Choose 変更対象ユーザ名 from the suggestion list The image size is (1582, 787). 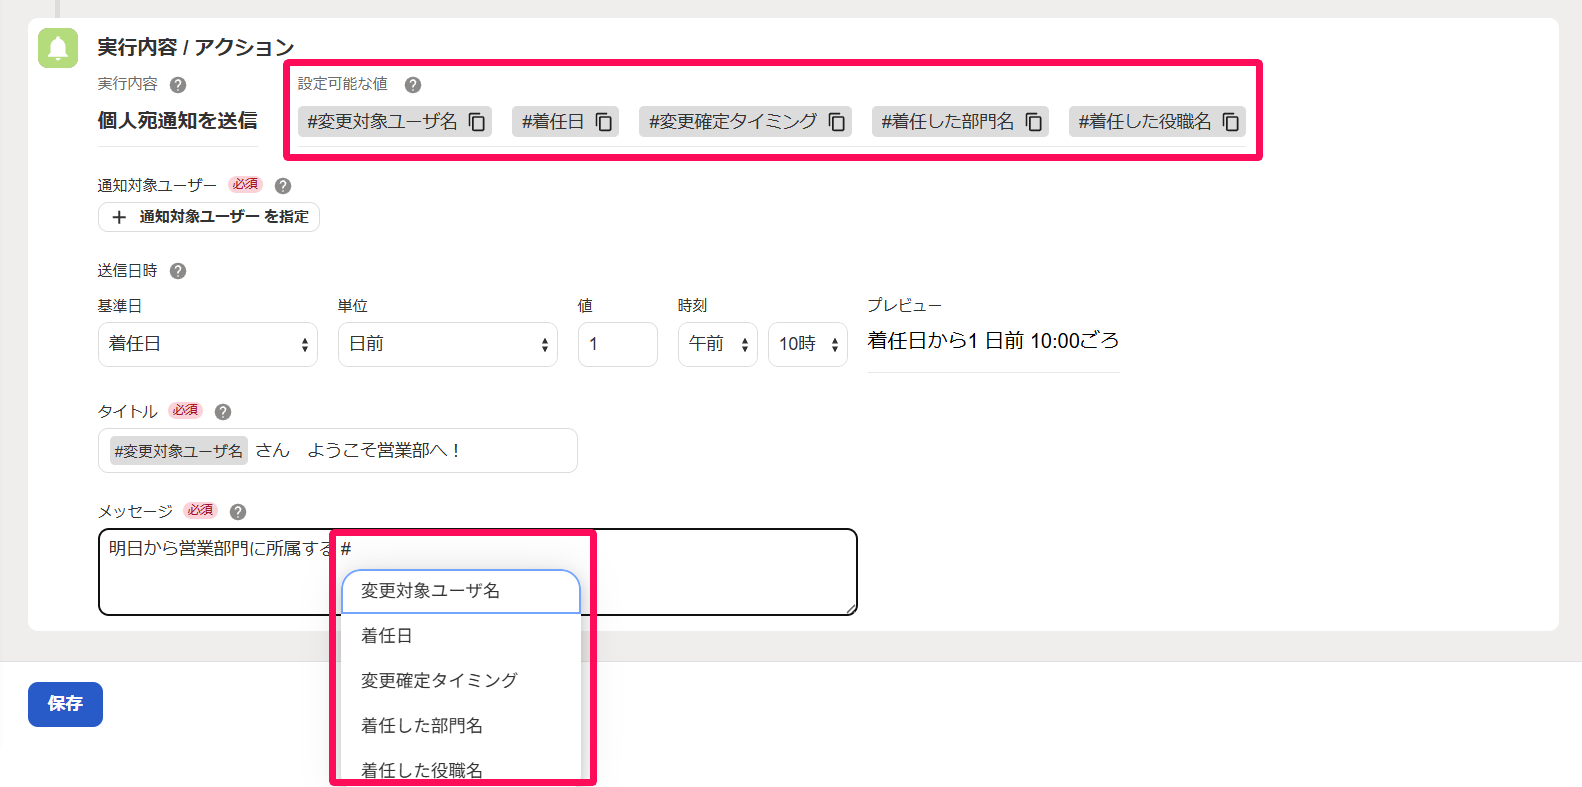[461, 591]
